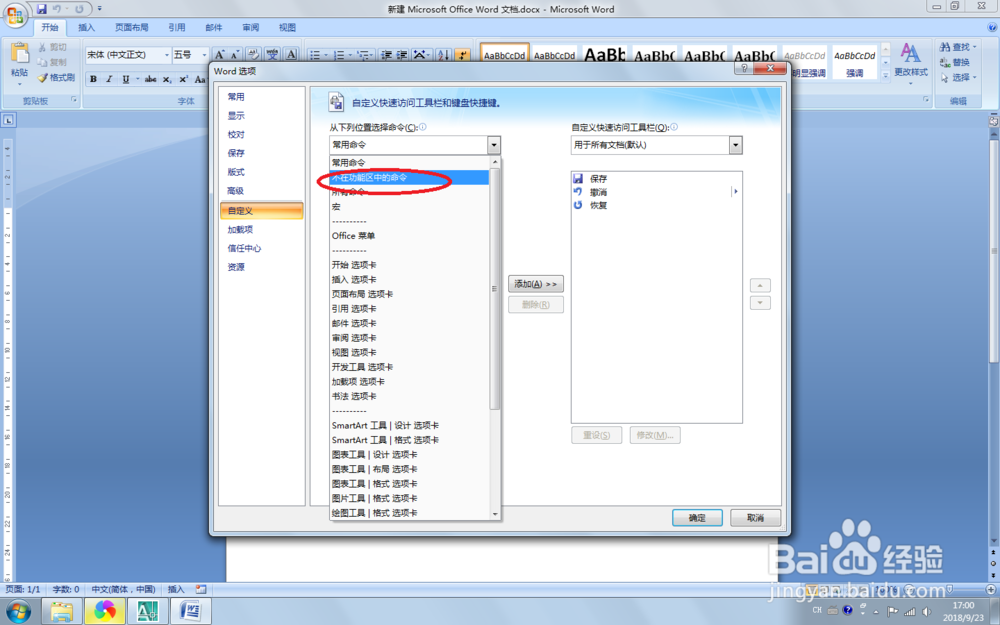Click the Clear Formatting eraser icon
The image size is (1000, 625).
pyautogui.click(x=253, y=55)
